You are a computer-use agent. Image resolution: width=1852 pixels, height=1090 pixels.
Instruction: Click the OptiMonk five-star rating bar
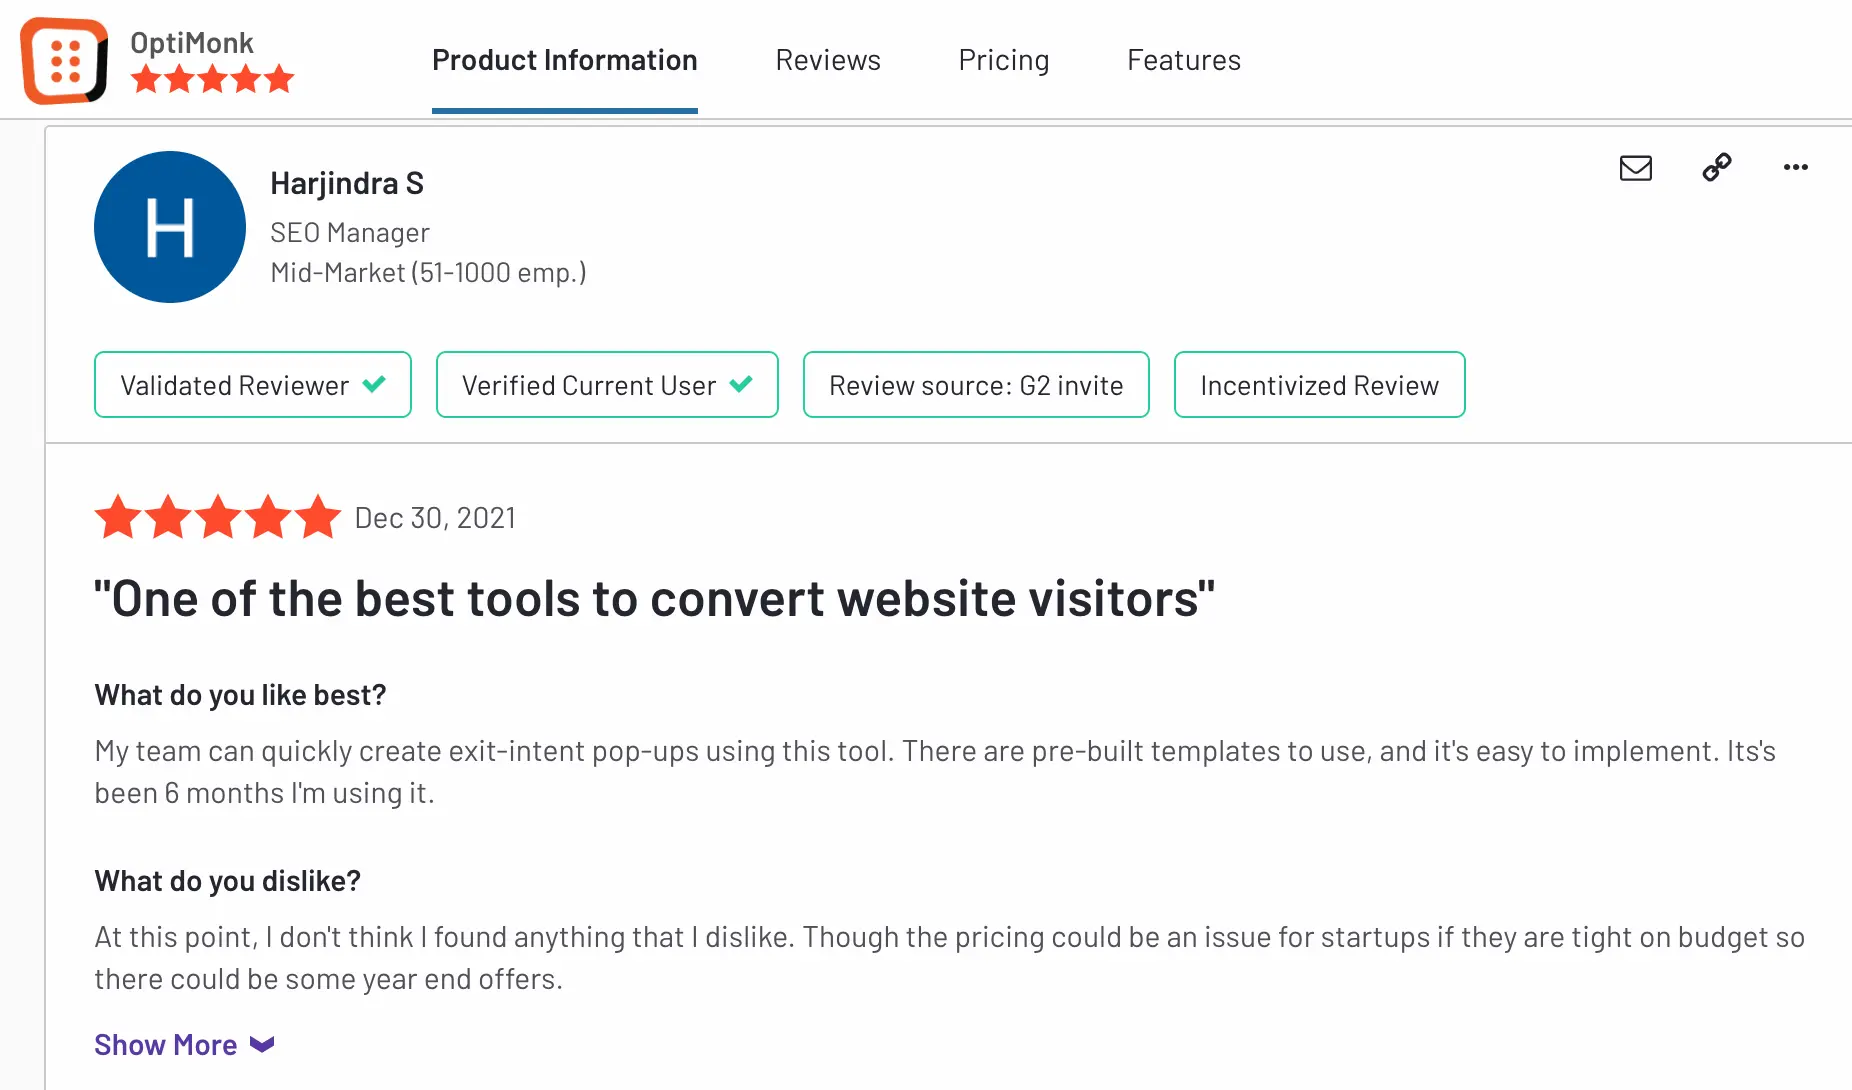212,78
